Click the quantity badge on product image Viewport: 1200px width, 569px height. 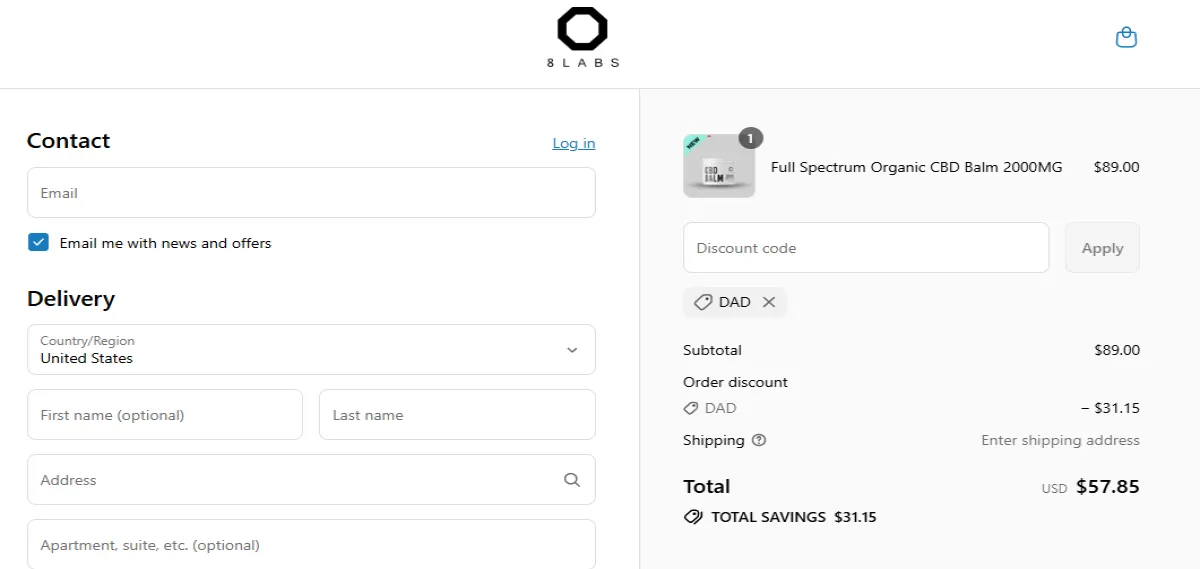750,138
